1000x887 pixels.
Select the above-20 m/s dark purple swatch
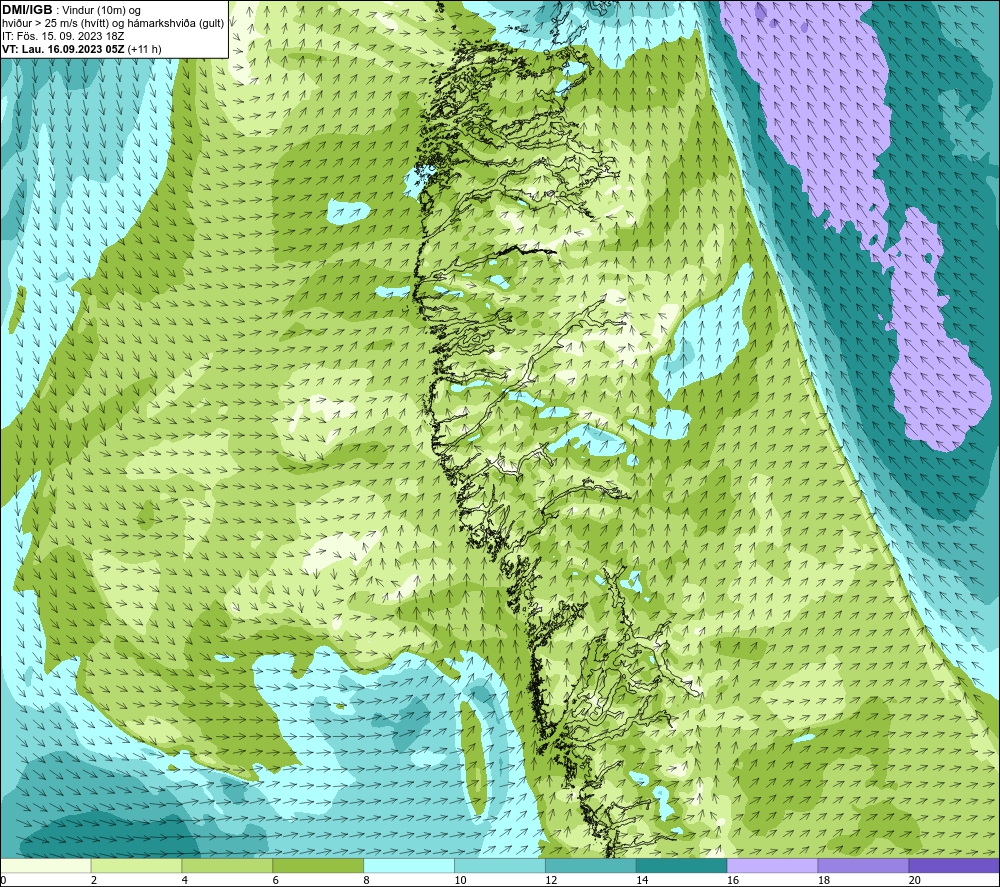(954, 866)
